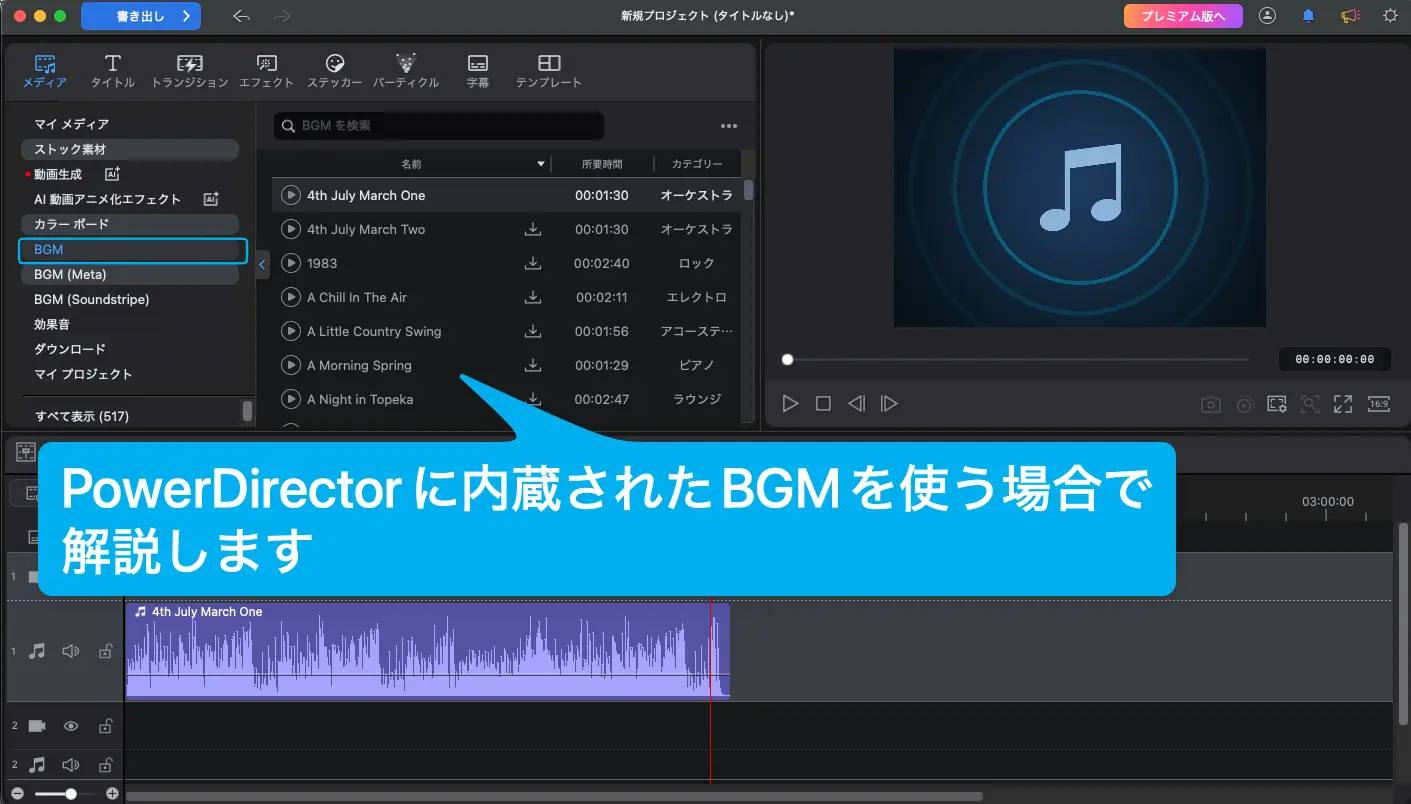
Task: Preview the A Chill In The Air track
Action: [x=290, y=297]
